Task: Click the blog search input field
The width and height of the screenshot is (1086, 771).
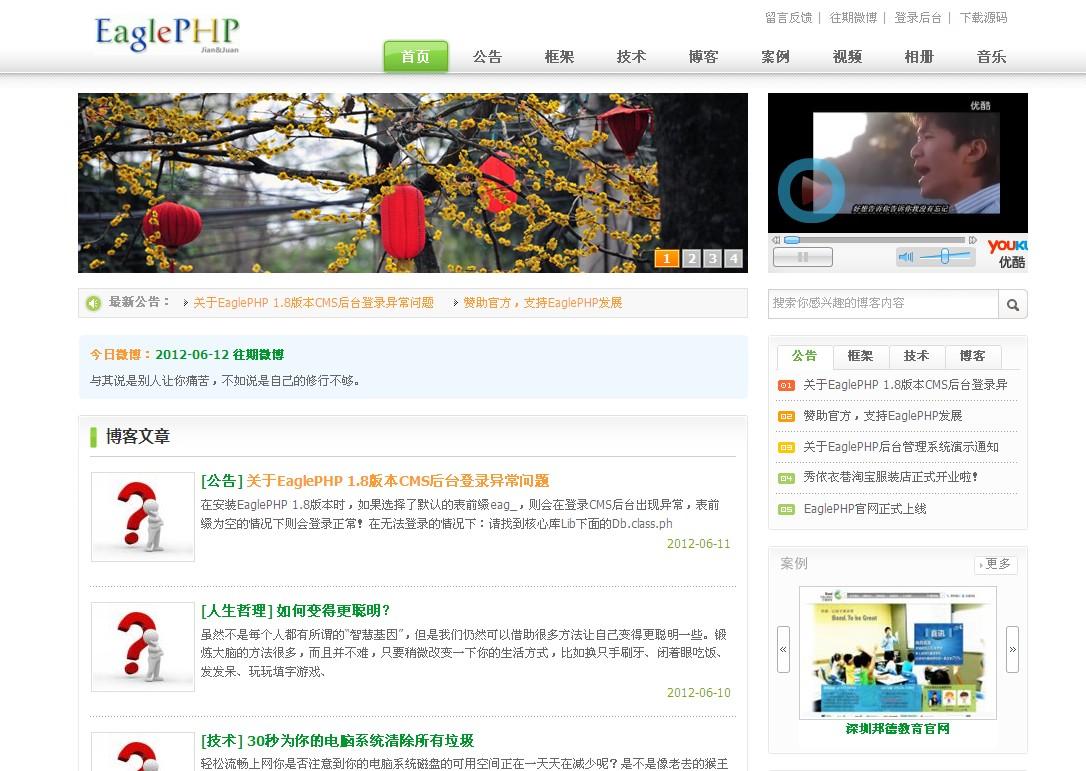Action: (x=883, y=304)
